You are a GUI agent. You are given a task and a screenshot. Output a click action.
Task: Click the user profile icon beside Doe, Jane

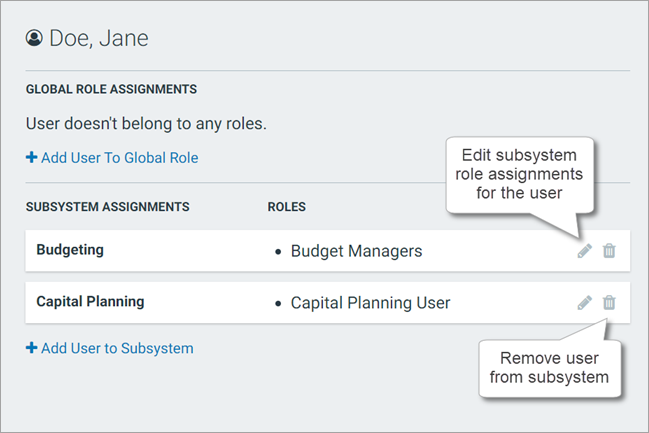[x=34, y=39]
